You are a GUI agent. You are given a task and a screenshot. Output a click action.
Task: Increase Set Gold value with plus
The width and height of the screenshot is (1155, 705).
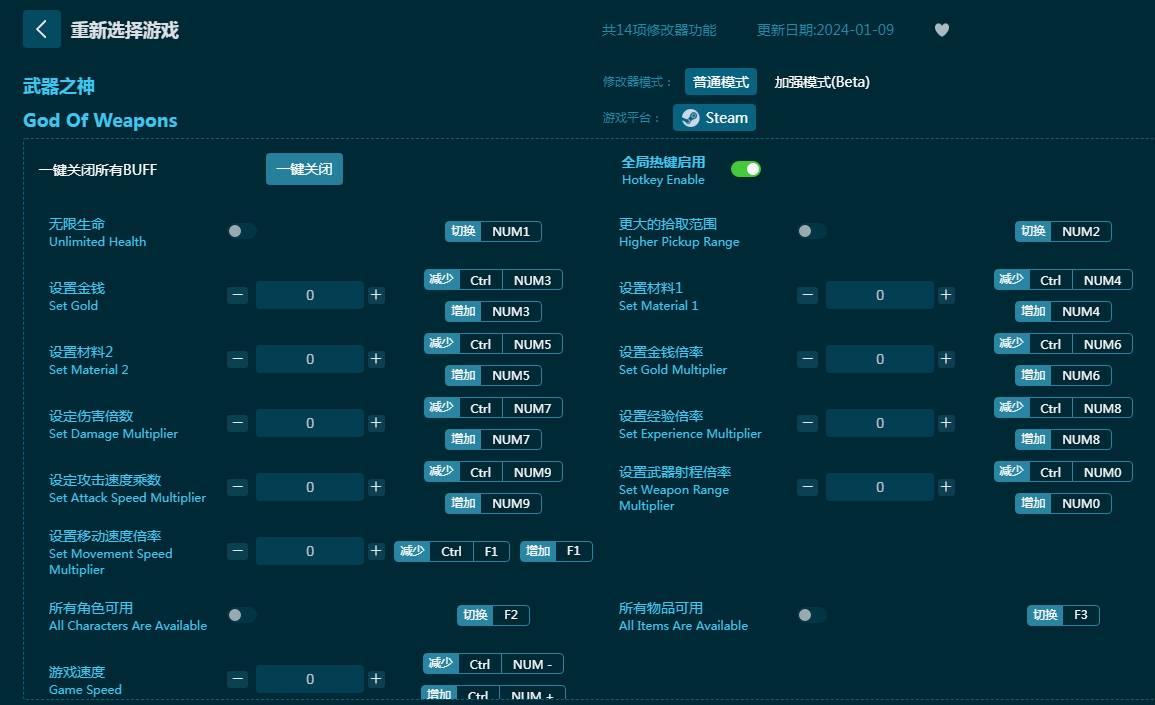[376, 295]
